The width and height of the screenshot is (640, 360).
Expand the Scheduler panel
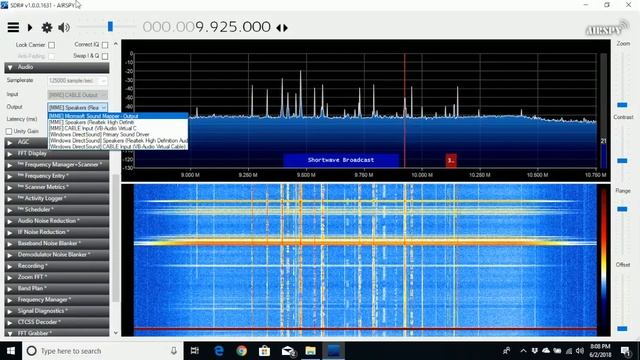(57, 210)
